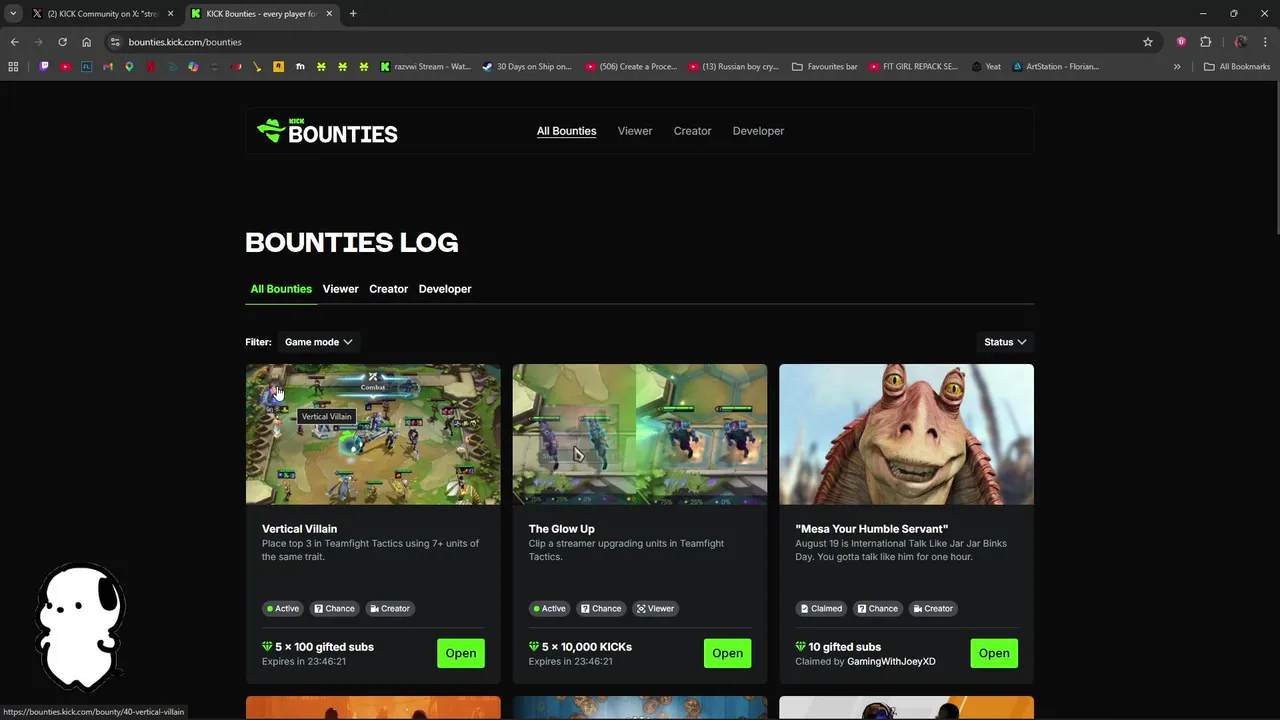Expand the Status dropdown
This screenshot has height=720, width=1280.
(1005, 342)
